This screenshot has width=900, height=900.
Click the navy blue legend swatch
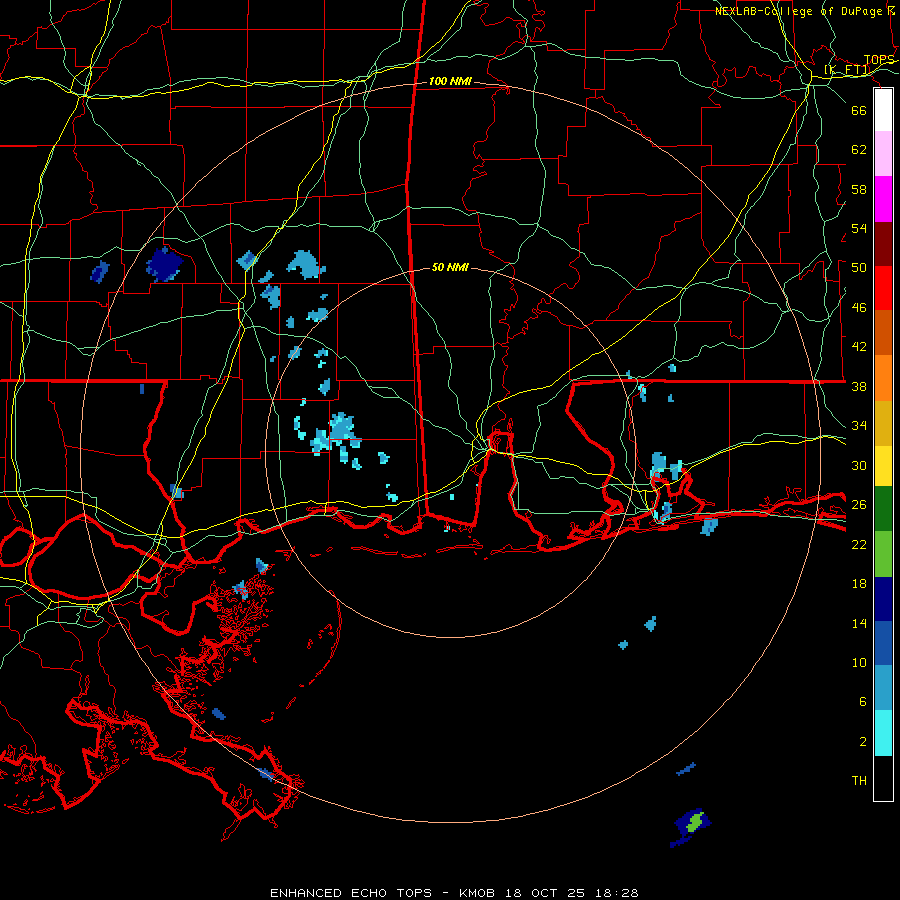click(x=883, y=599)
